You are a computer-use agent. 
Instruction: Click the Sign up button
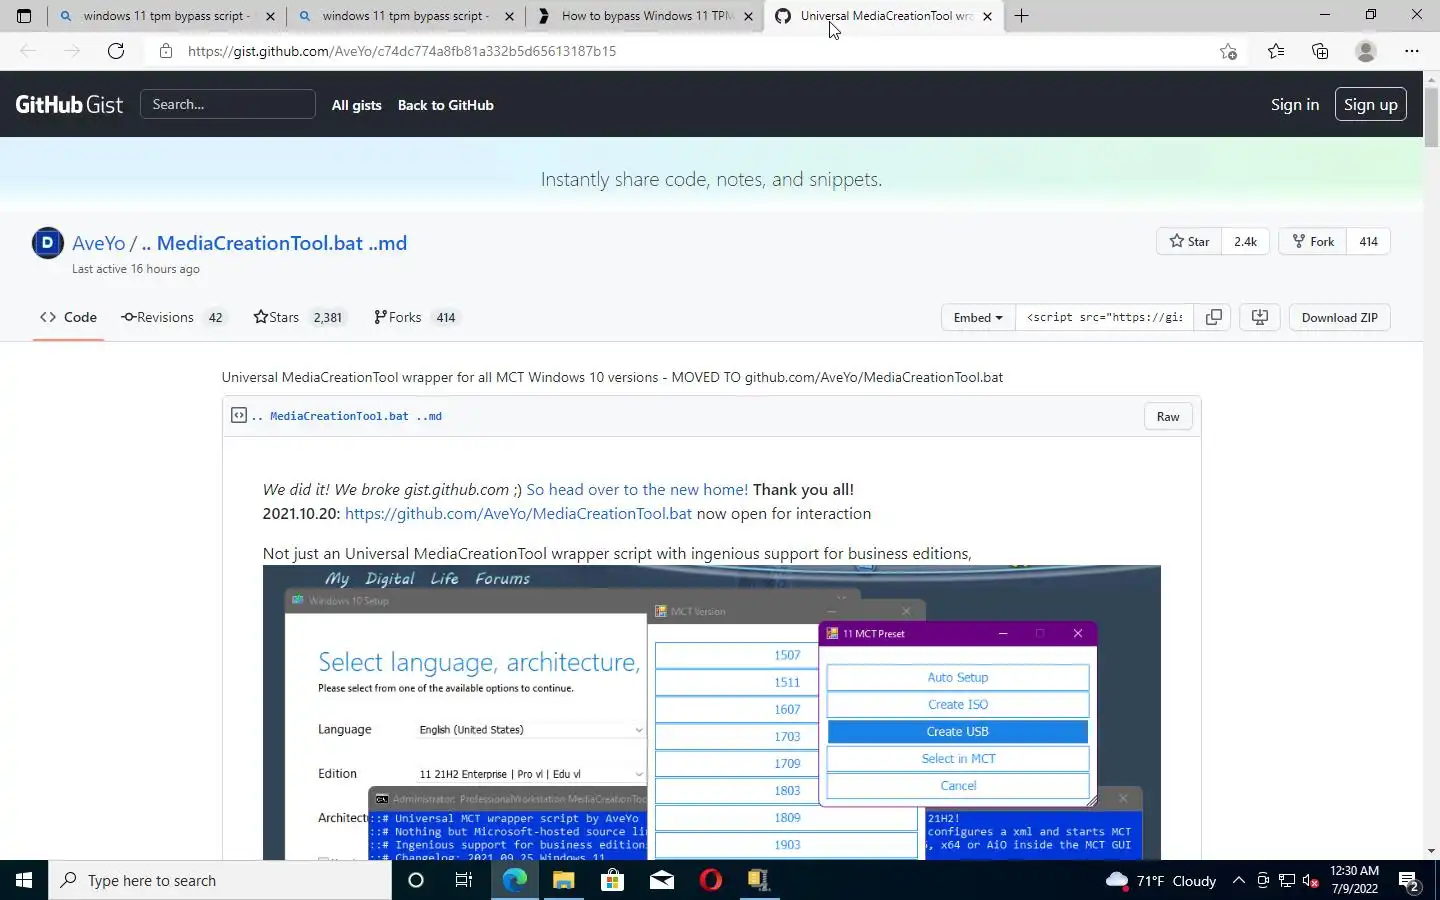pos(1371,104)
